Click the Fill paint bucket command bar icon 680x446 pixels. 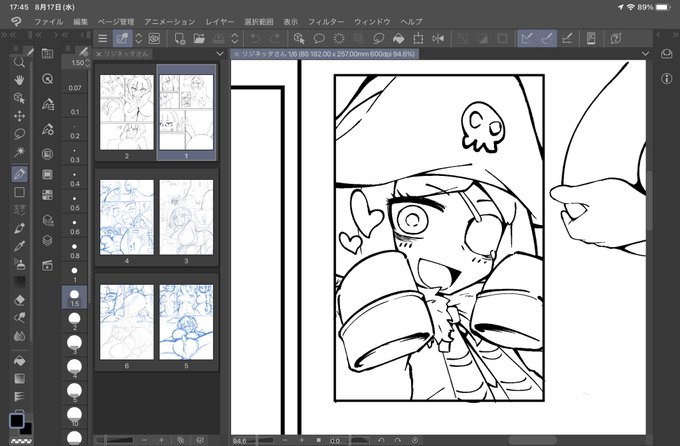[398, 39]
